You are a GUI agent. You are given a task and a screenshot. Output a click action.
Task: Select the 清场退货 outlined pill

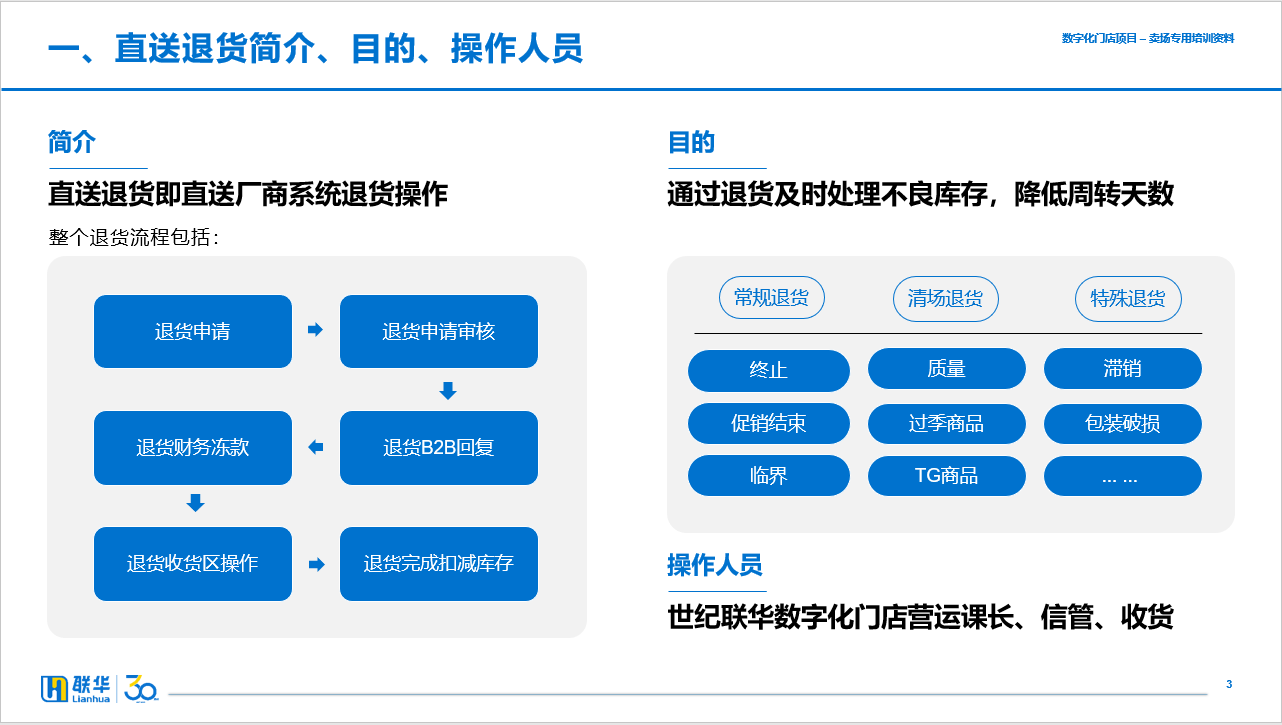[945, 299]
